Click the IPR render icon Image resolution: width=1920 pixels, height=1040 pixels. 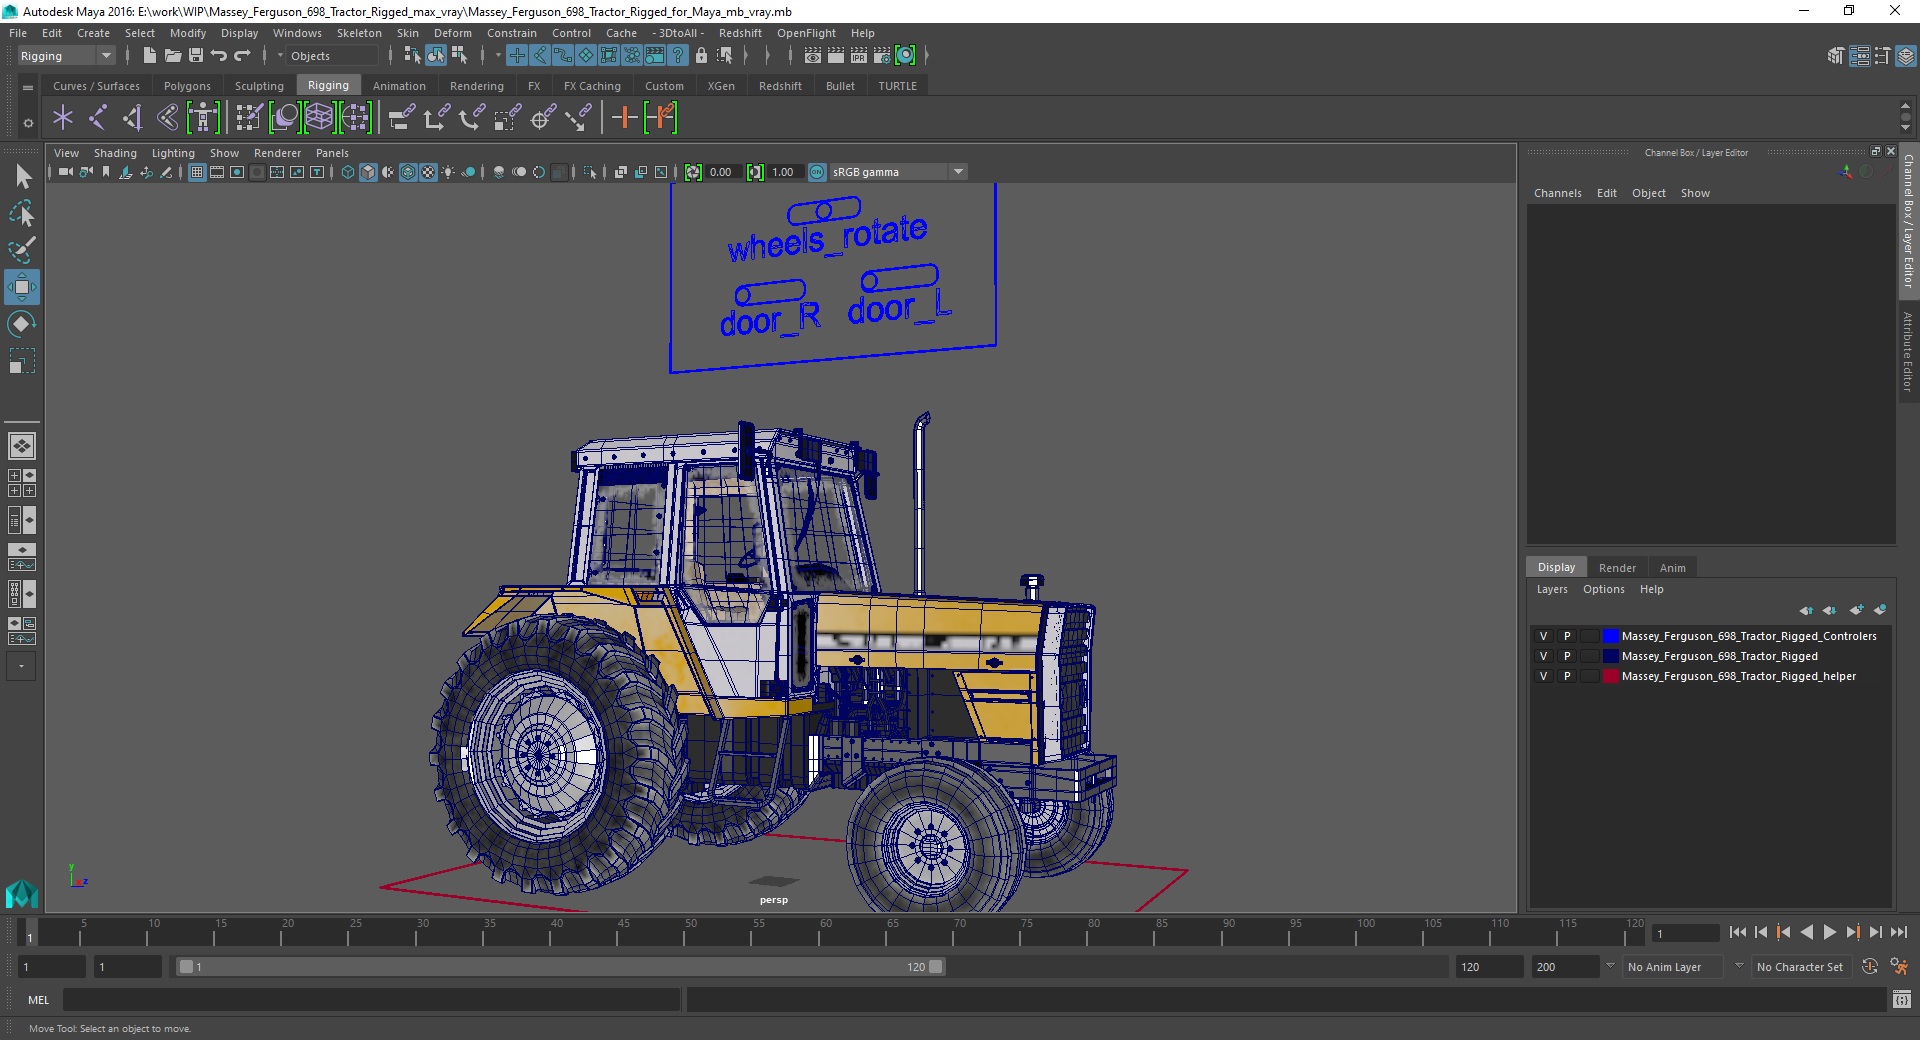pos(859,56)
